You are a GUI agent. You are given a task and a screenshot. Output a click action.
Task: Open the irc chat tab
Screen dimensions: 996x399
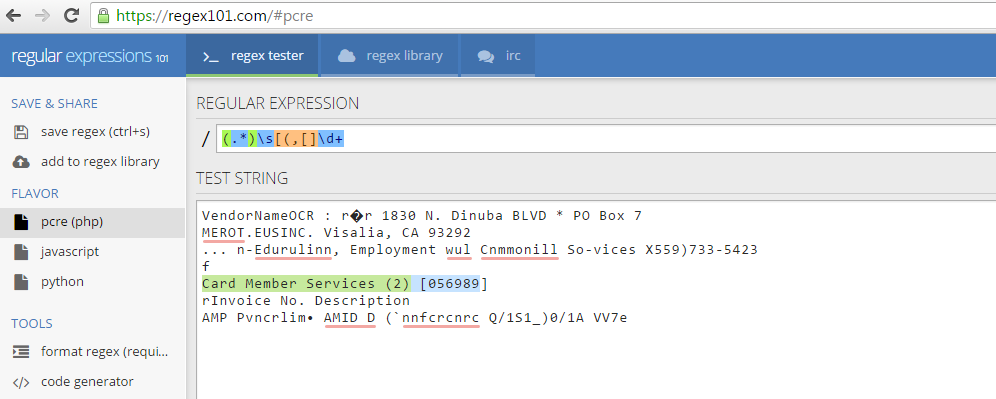(x=499, y=55)
